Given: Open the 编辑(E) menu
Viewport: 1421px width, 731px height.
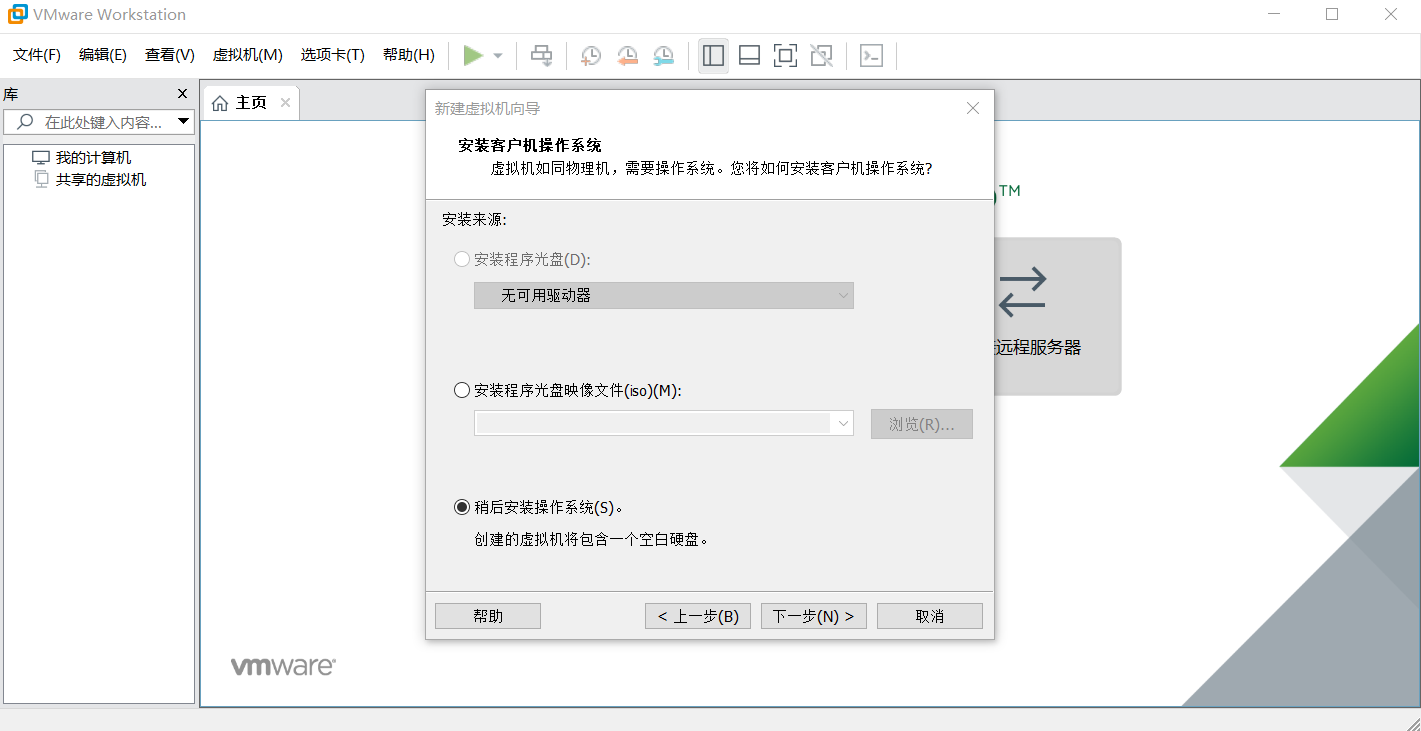Looking at the screenshot, I should (x=103, y=55).
